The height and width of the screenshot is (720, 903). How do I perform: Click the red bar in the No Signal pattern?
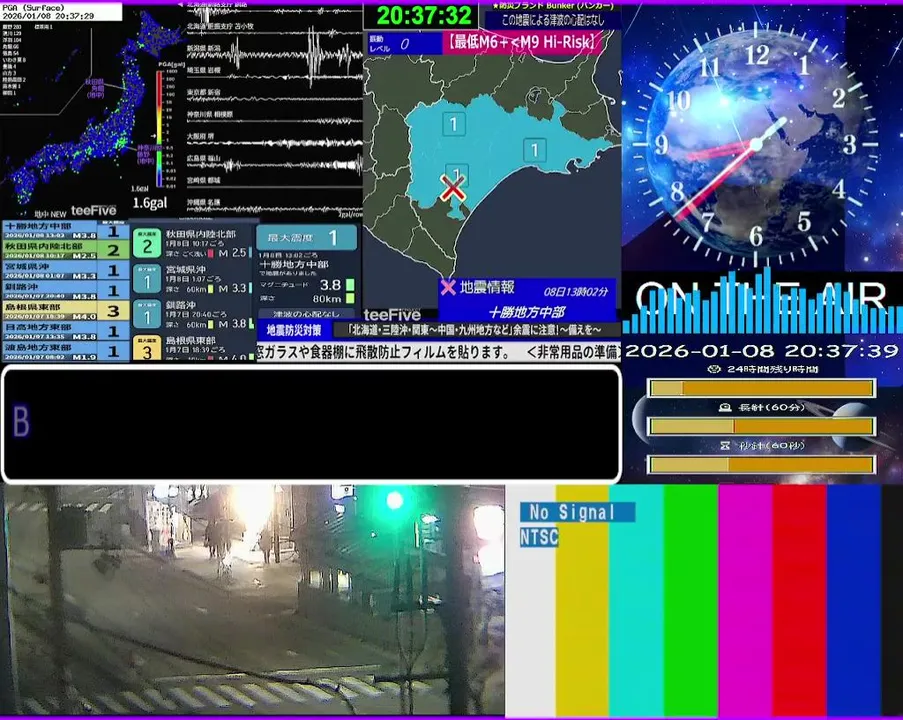[799, 600]
